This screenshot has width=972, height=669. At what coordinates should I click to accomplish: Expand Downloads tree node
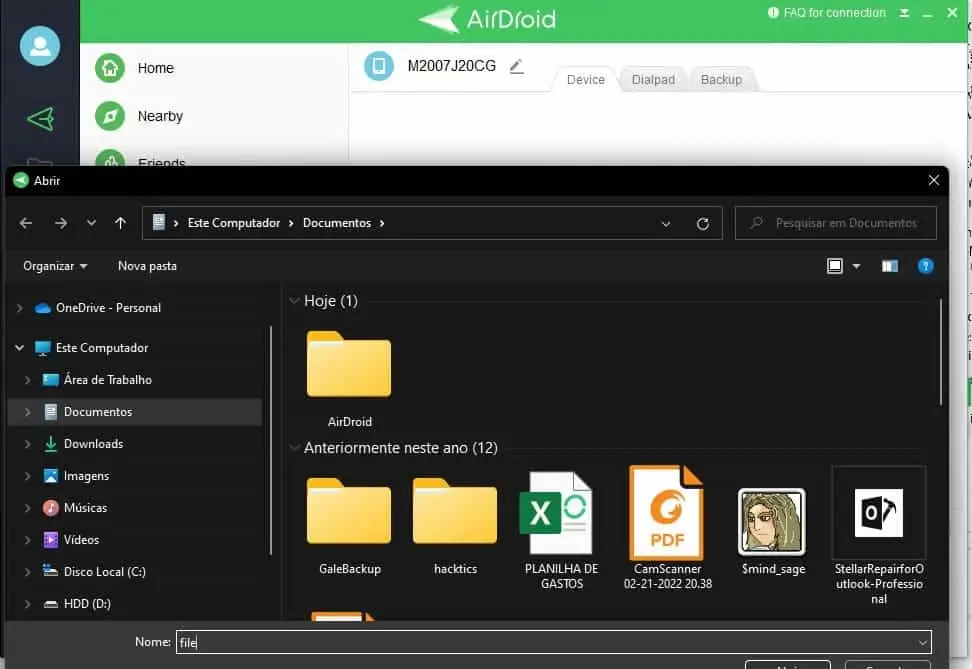tap(27, 444)
